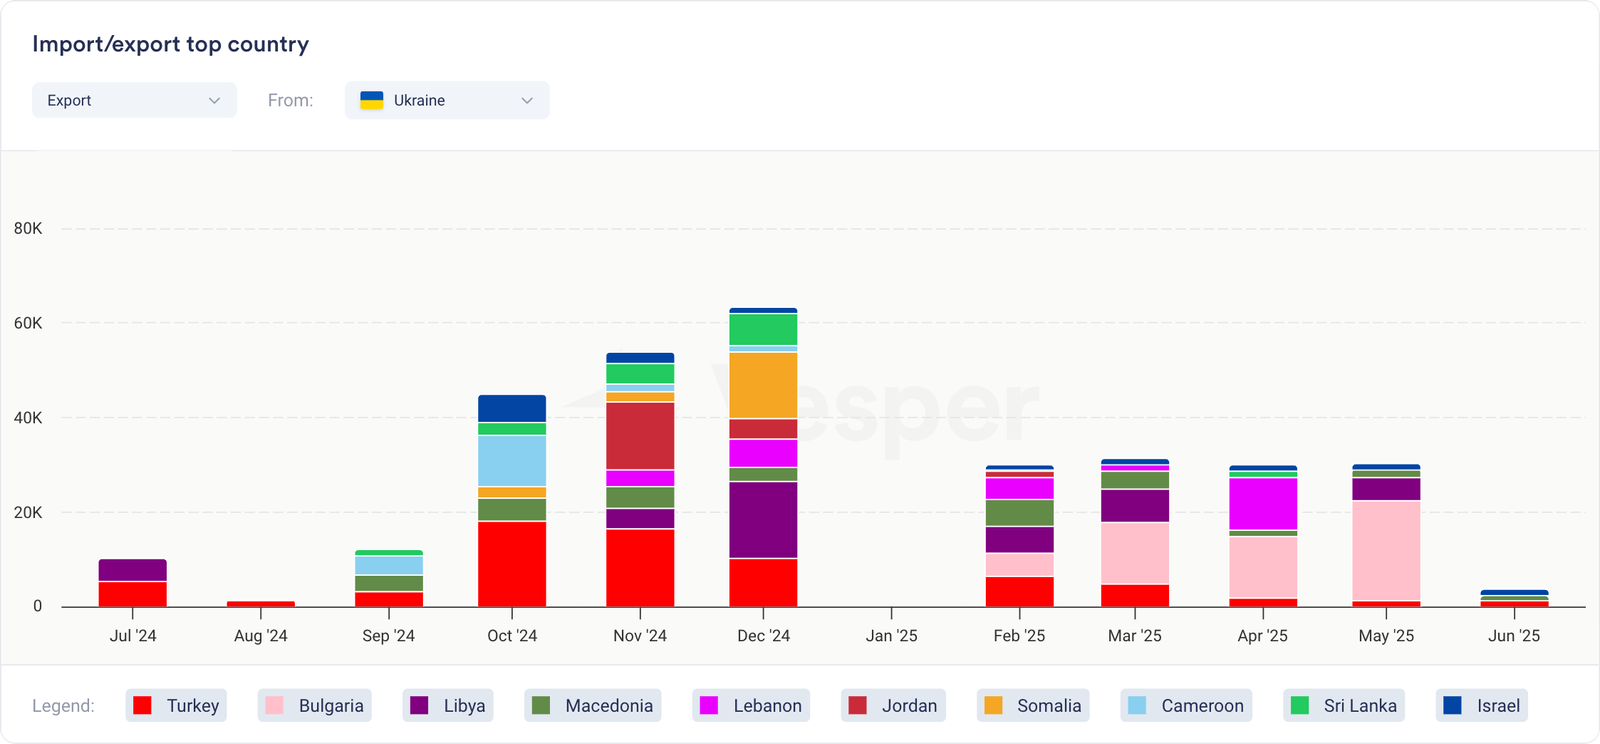Click the Israel blue legend square

click(x=1453, y=705)
